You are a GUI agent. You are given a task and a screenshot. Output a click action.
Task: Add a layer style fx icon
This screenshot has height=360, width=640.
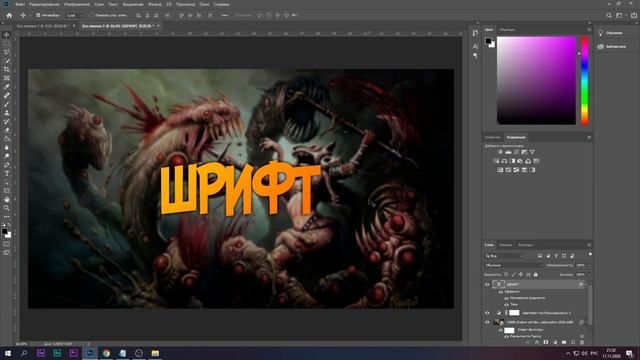tap(537, 342)
